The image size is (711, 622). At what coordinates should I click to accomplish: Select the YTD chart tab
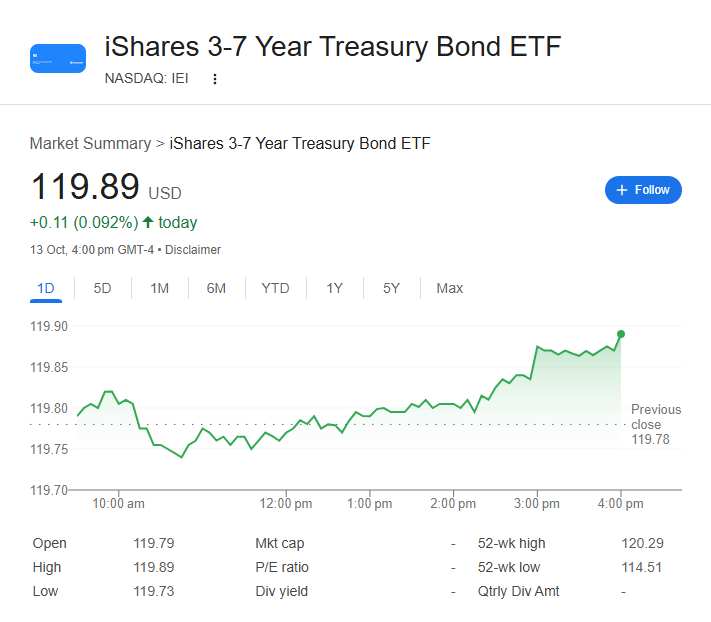[x=275, y=288]
